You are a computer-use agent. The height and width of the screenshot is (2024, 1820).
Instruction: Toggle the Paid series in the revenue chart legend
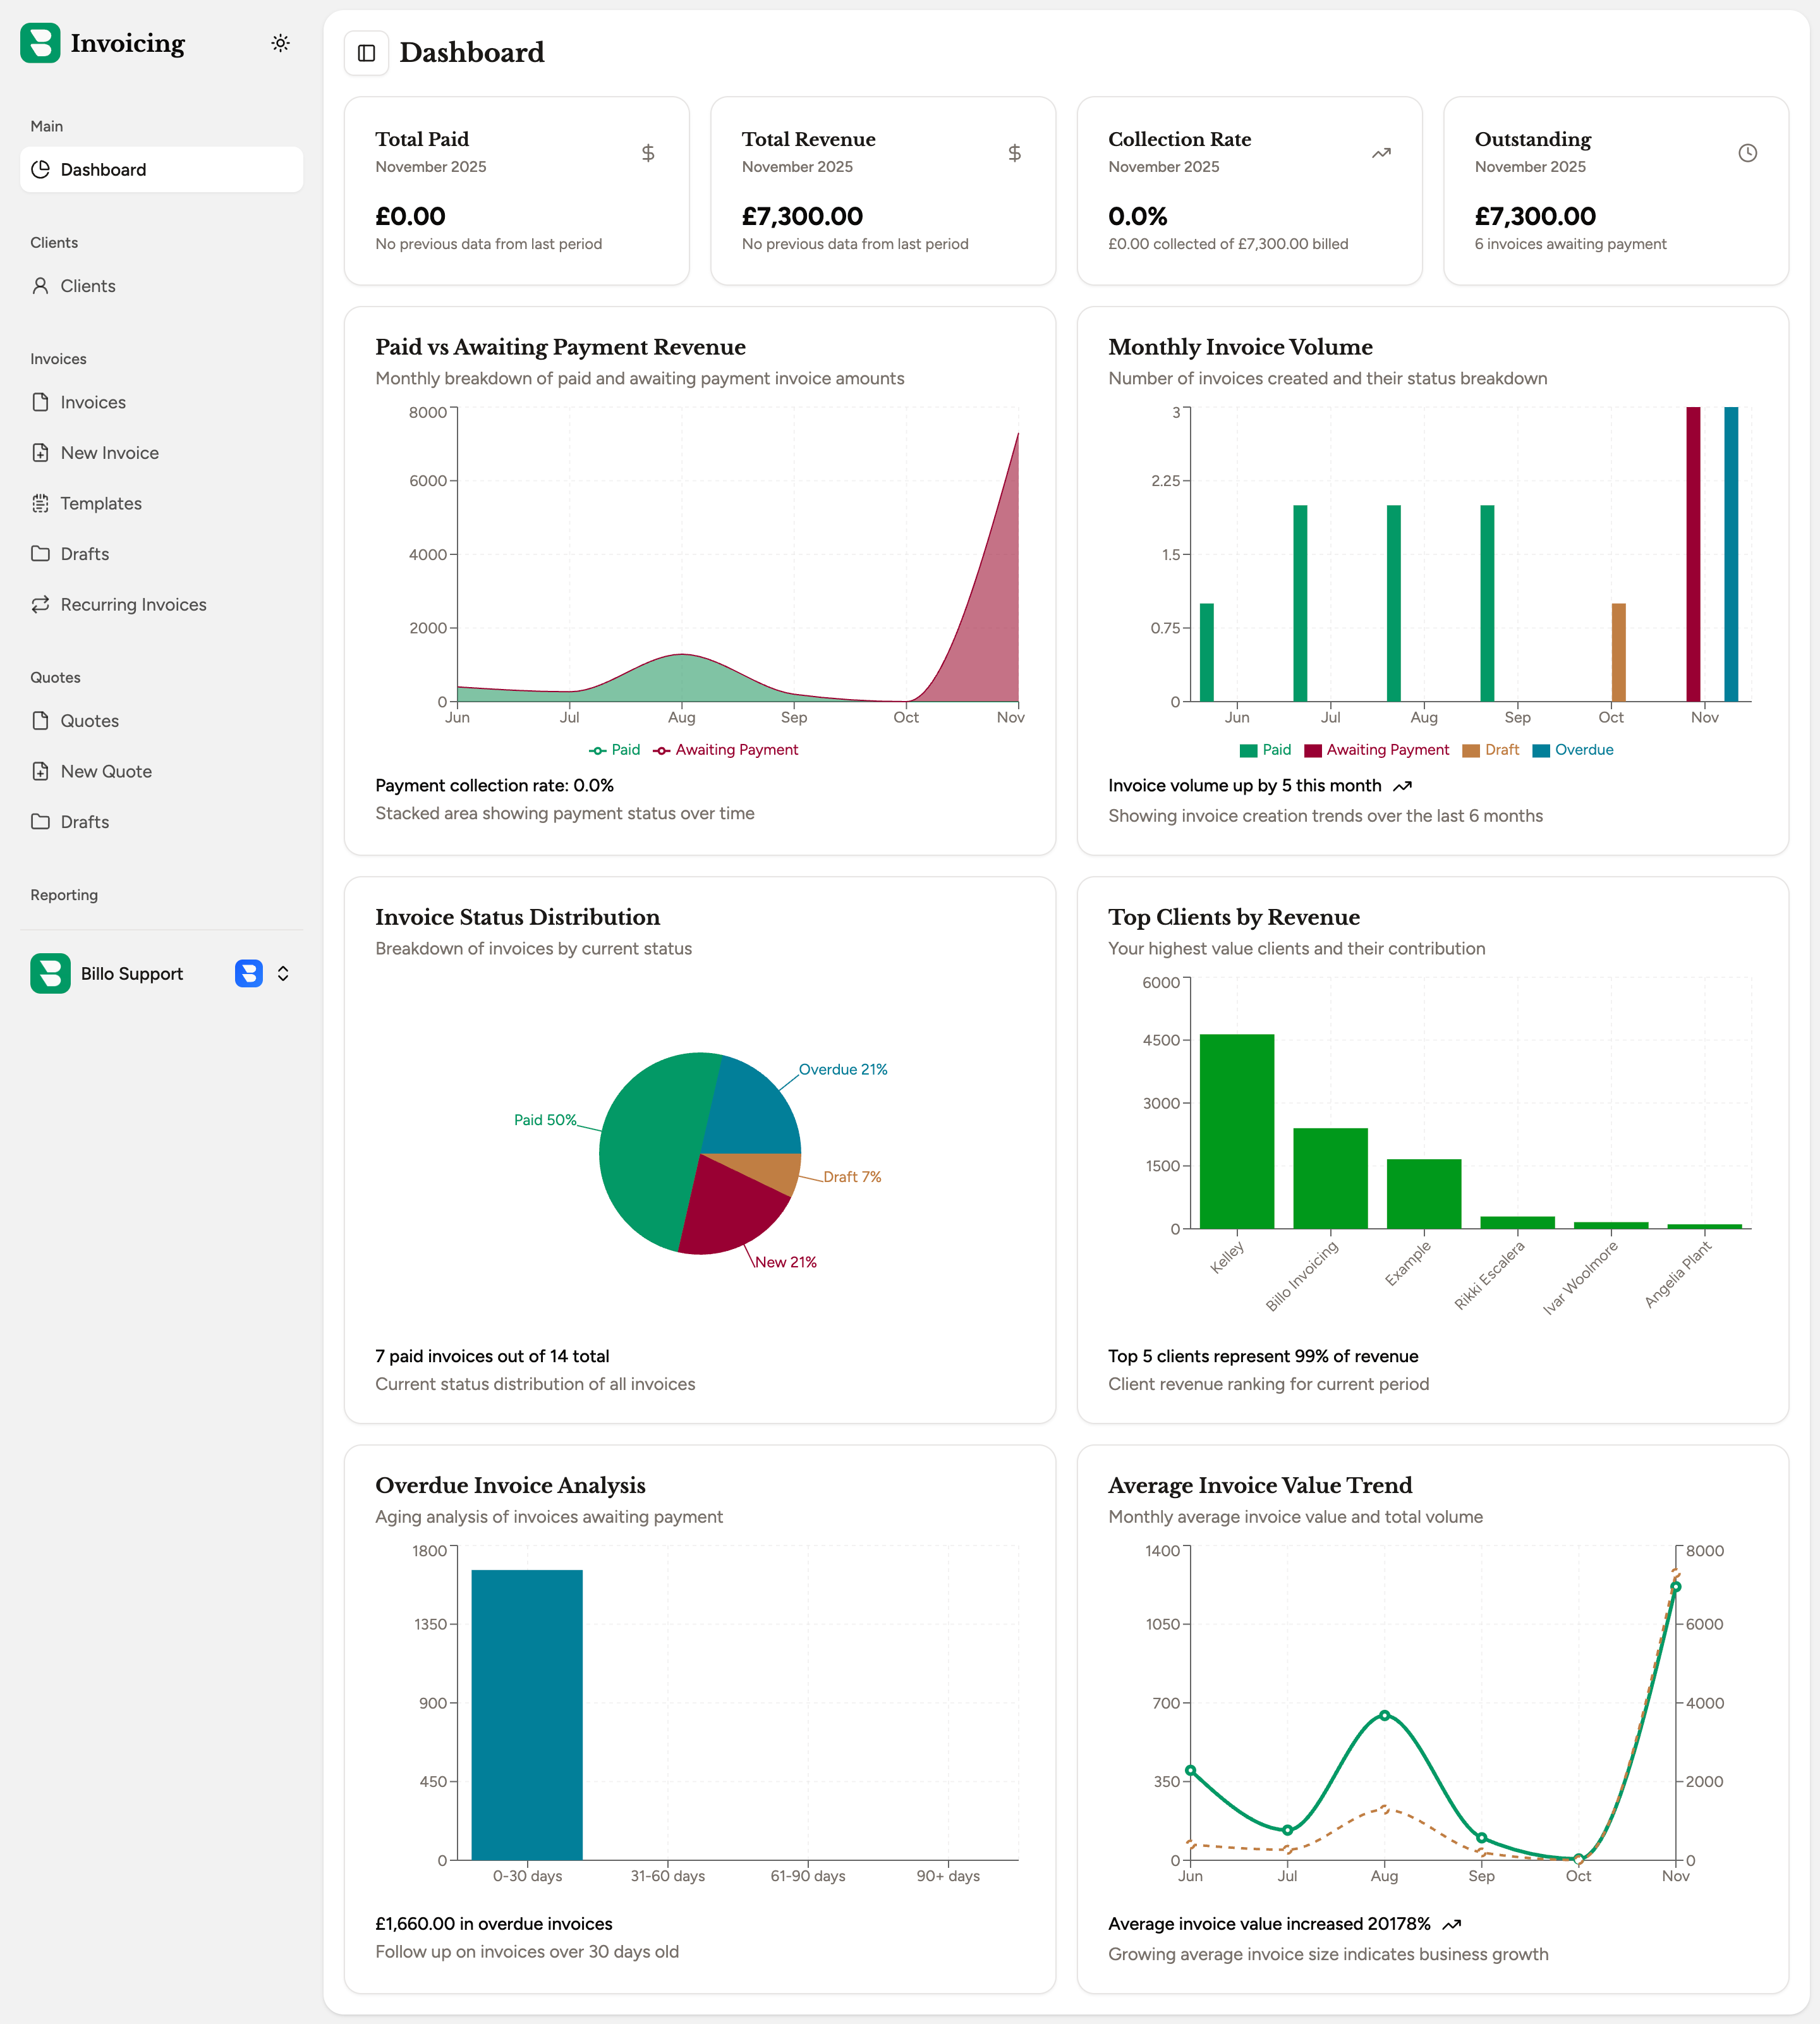615,749
